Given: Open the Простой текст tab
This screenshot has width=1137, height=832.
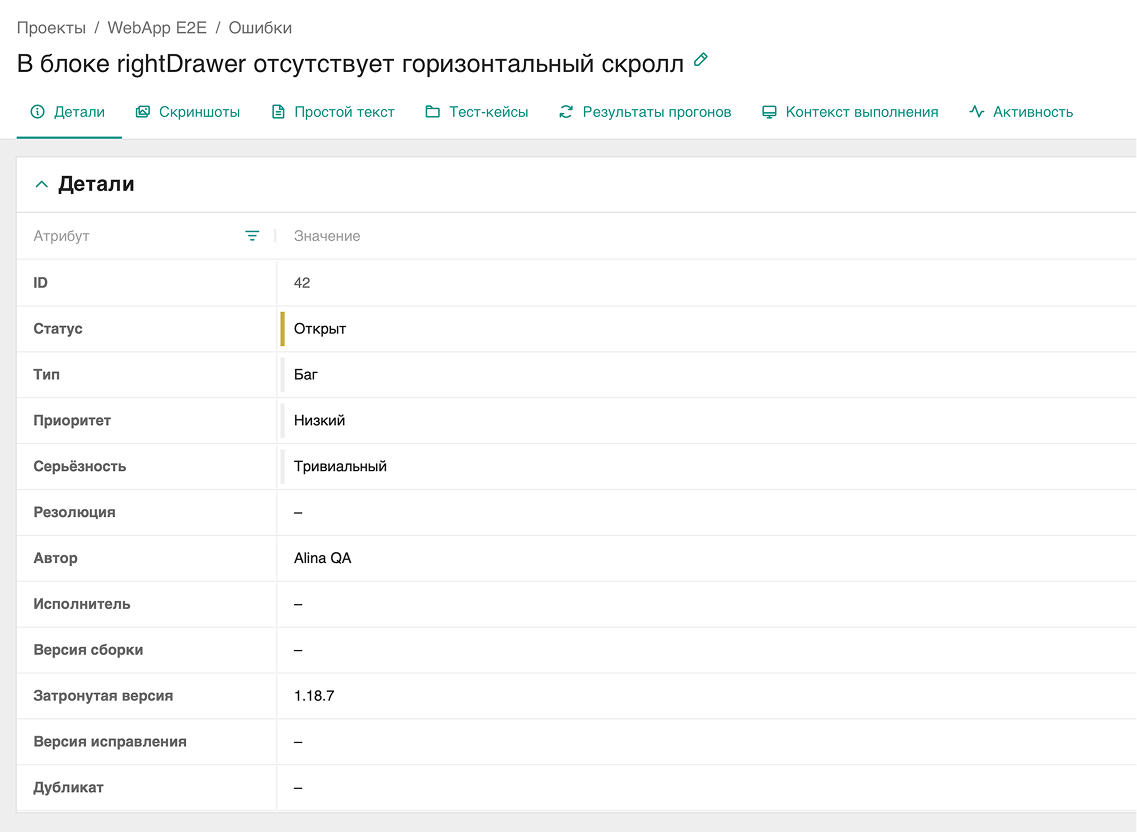Looking at the screenshot, I should pos(334,112).
